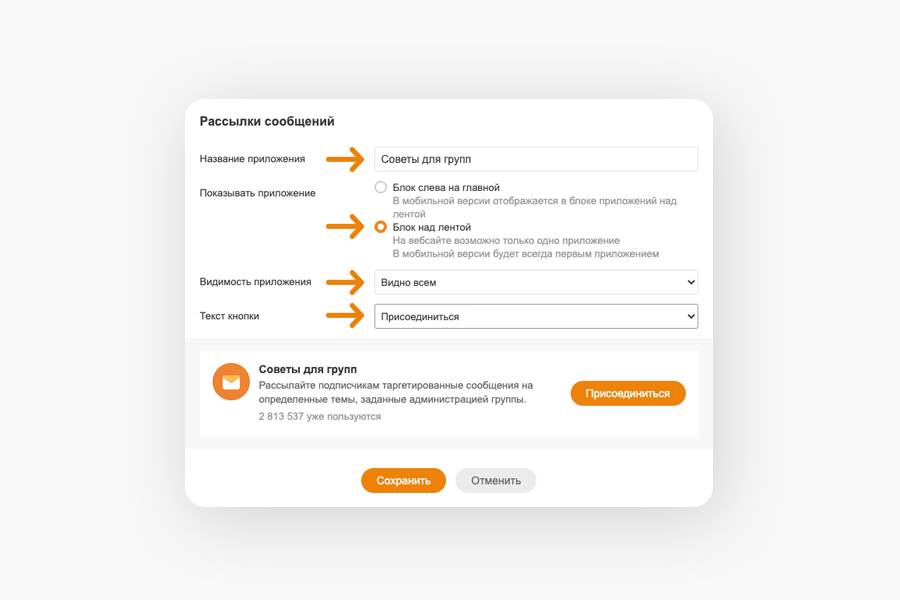Open the Видно всем visibility dropdown
Image resolution: width=900 pixels, height=600 pixels.
(536, 282)
